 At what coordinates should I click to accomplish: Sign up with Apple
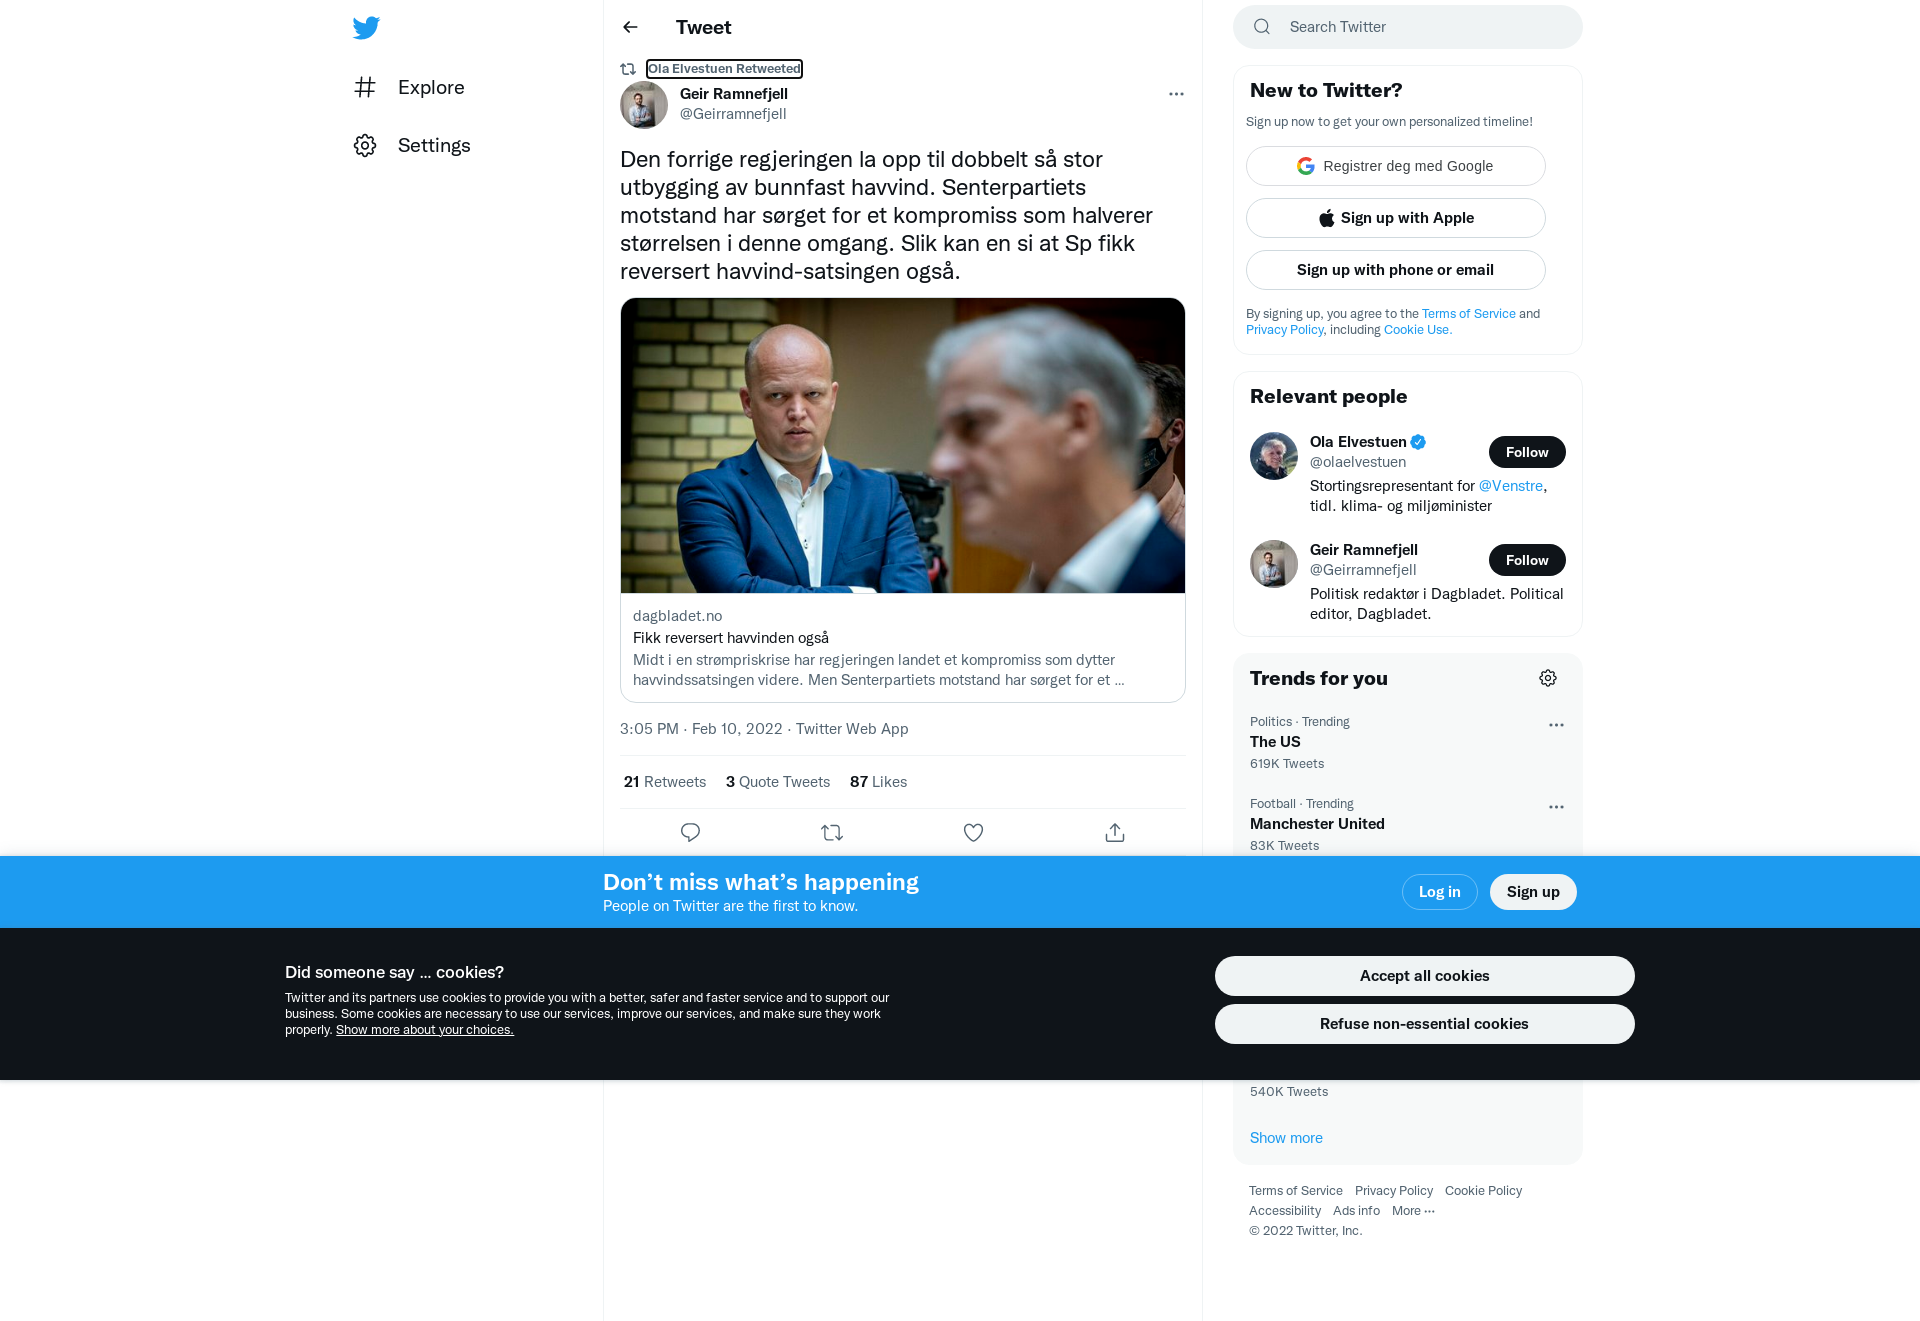[1395, 218]
